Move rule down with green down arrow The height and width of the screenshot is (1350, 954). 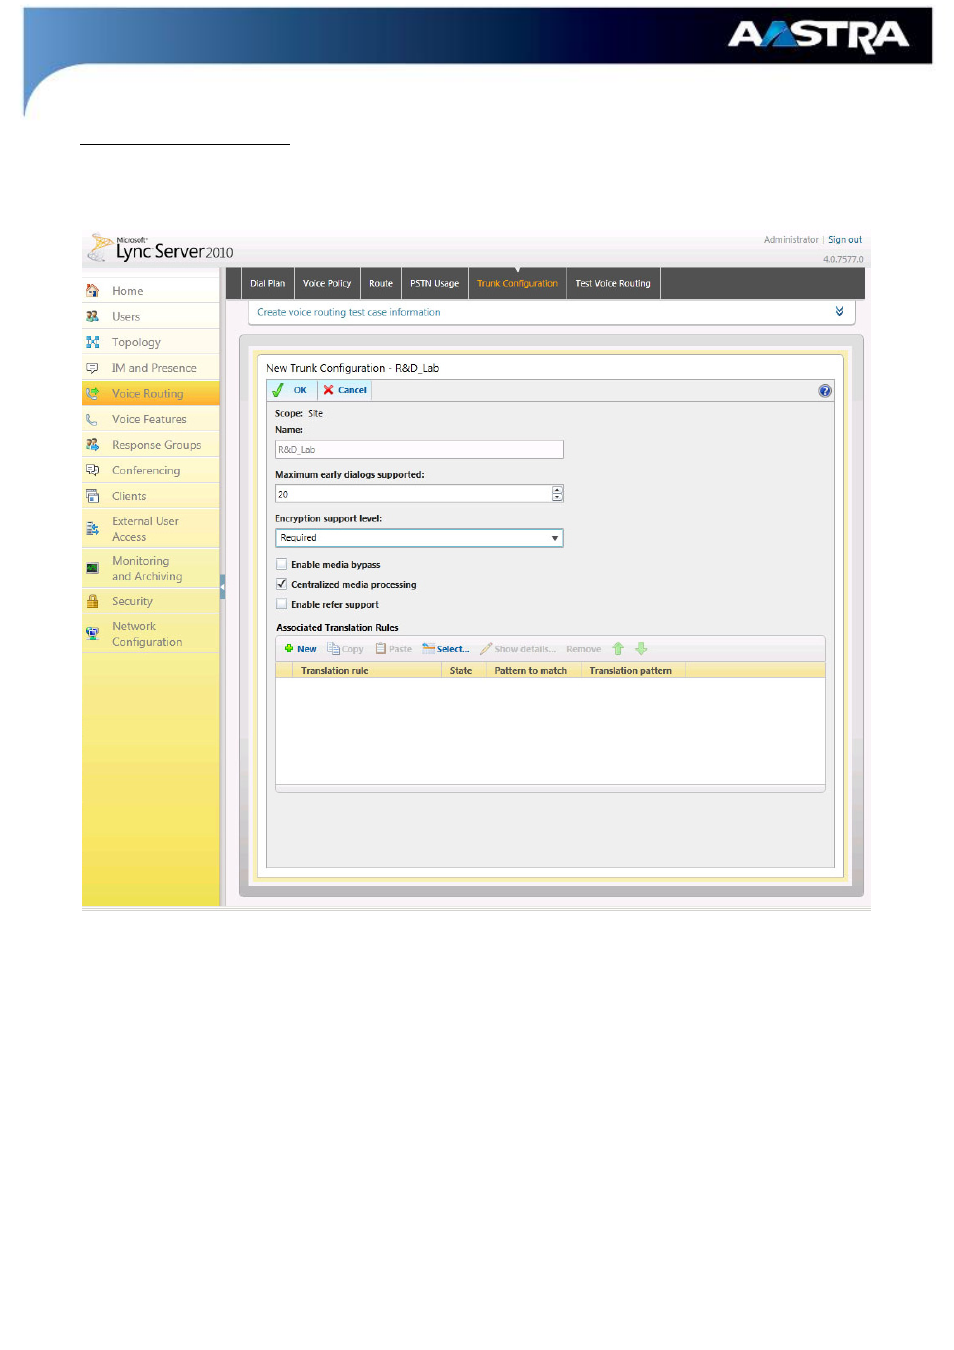[641, 649]
